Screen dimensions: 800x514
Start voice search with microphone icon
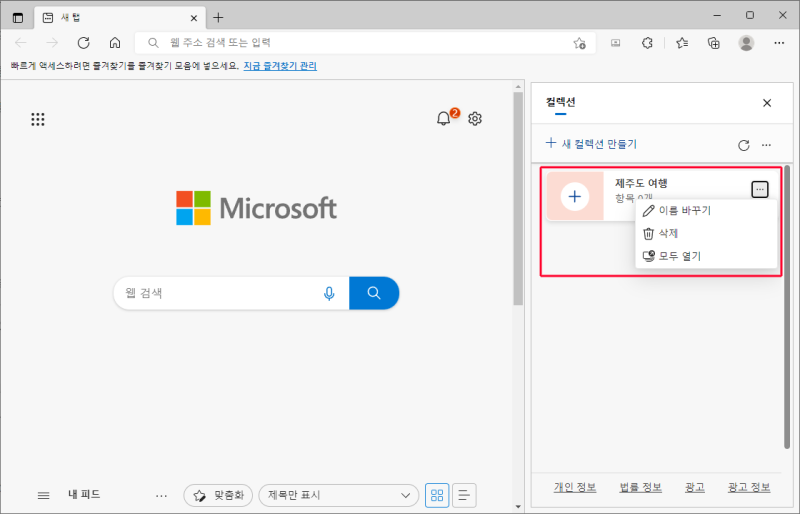click(329, 293)
